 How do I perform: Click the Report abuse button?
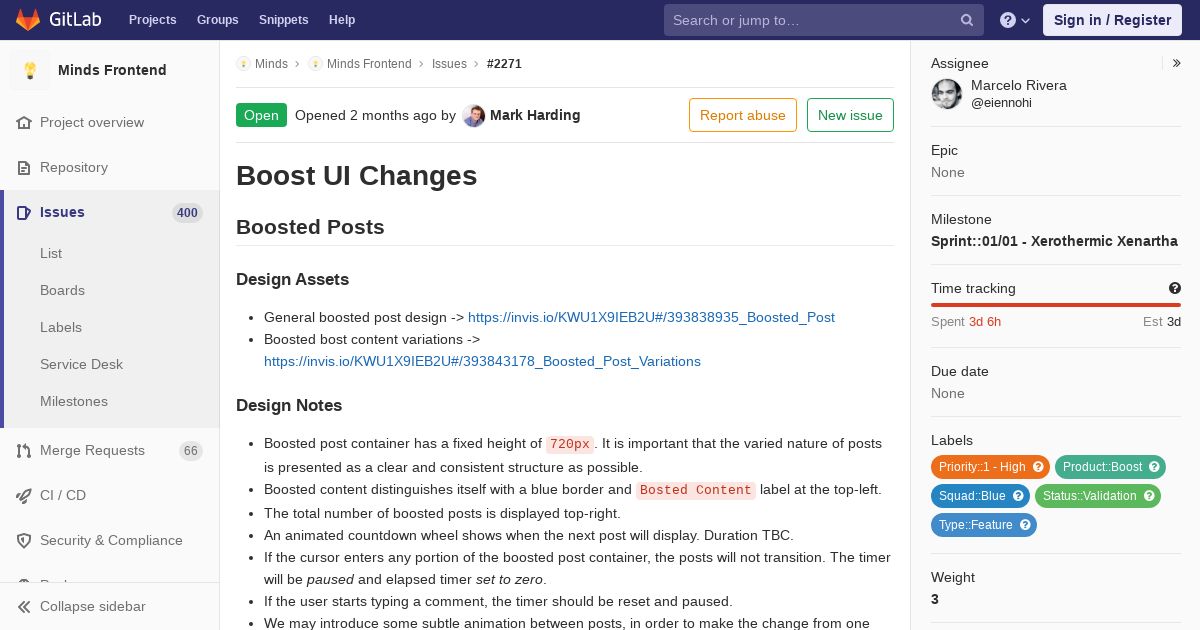[x=743, y=115]
